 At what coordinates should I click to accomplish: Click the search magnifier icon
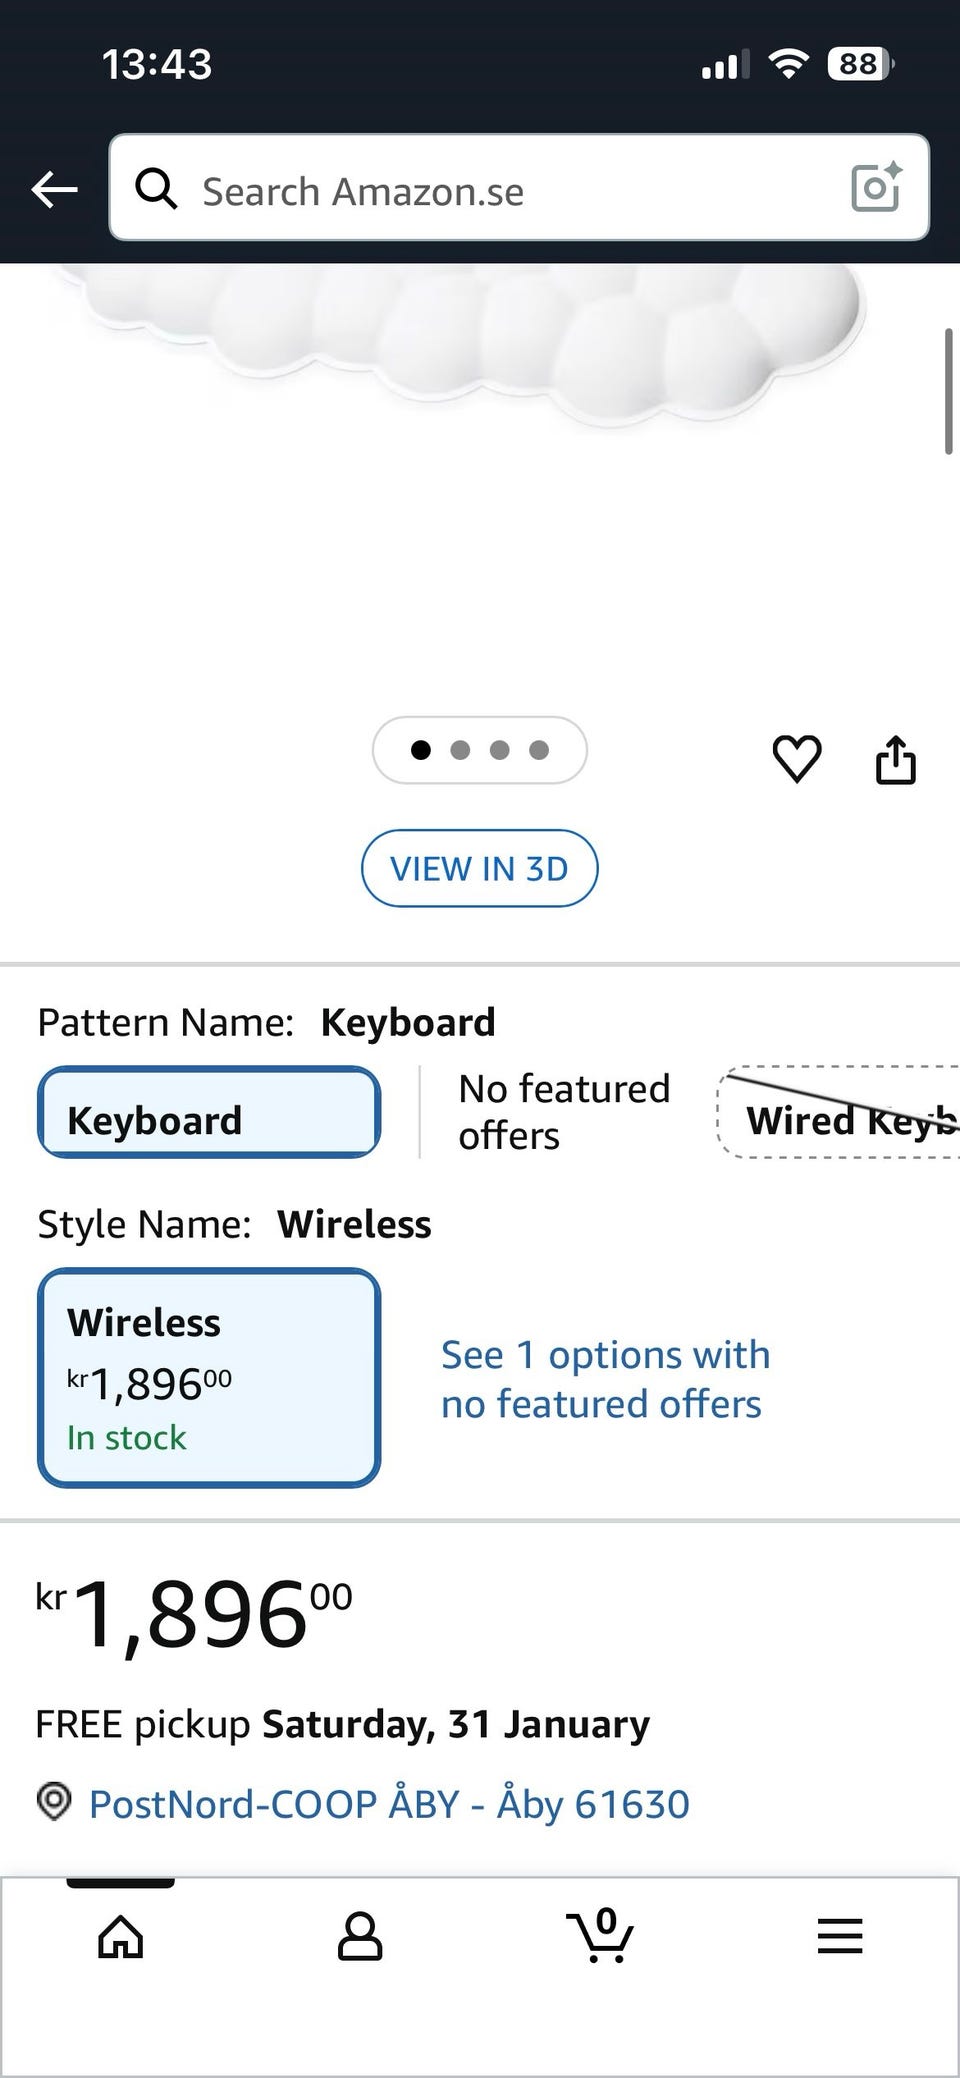tap(156, 188)
